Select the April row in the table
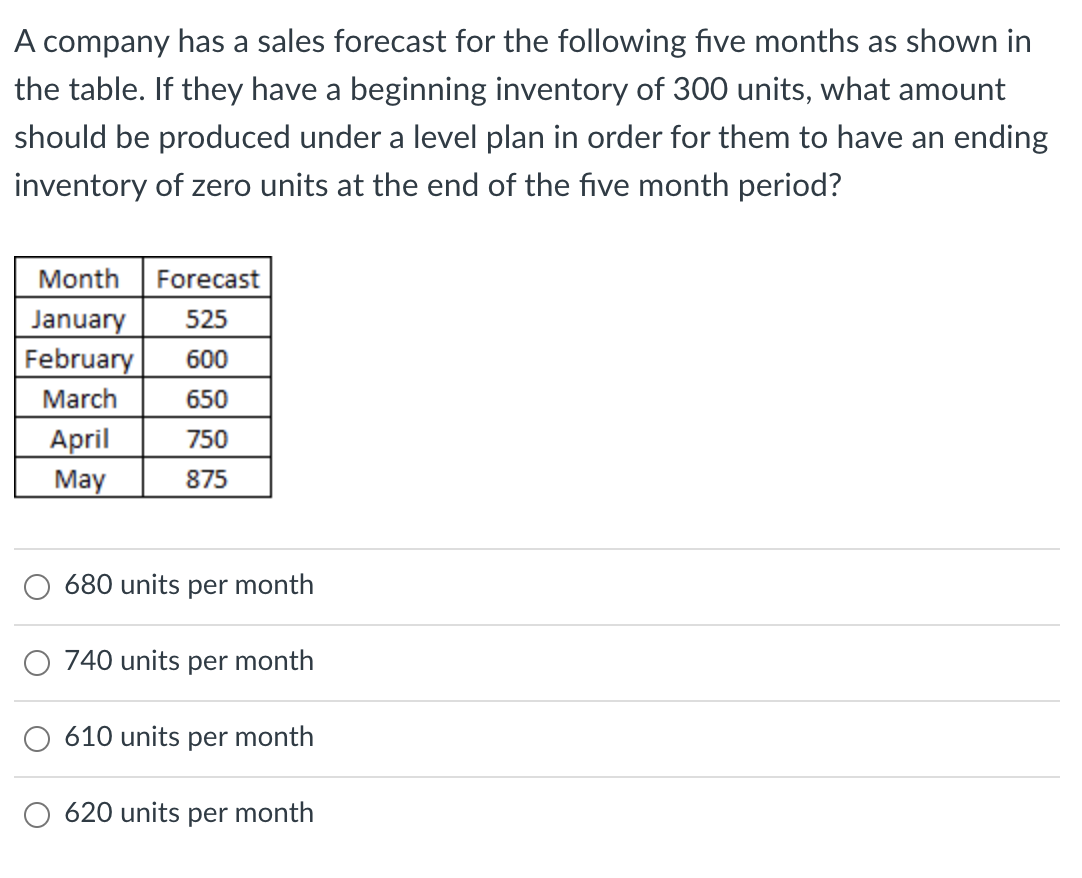The width and height of the screenshot is (1082, 878). point(79,438)
